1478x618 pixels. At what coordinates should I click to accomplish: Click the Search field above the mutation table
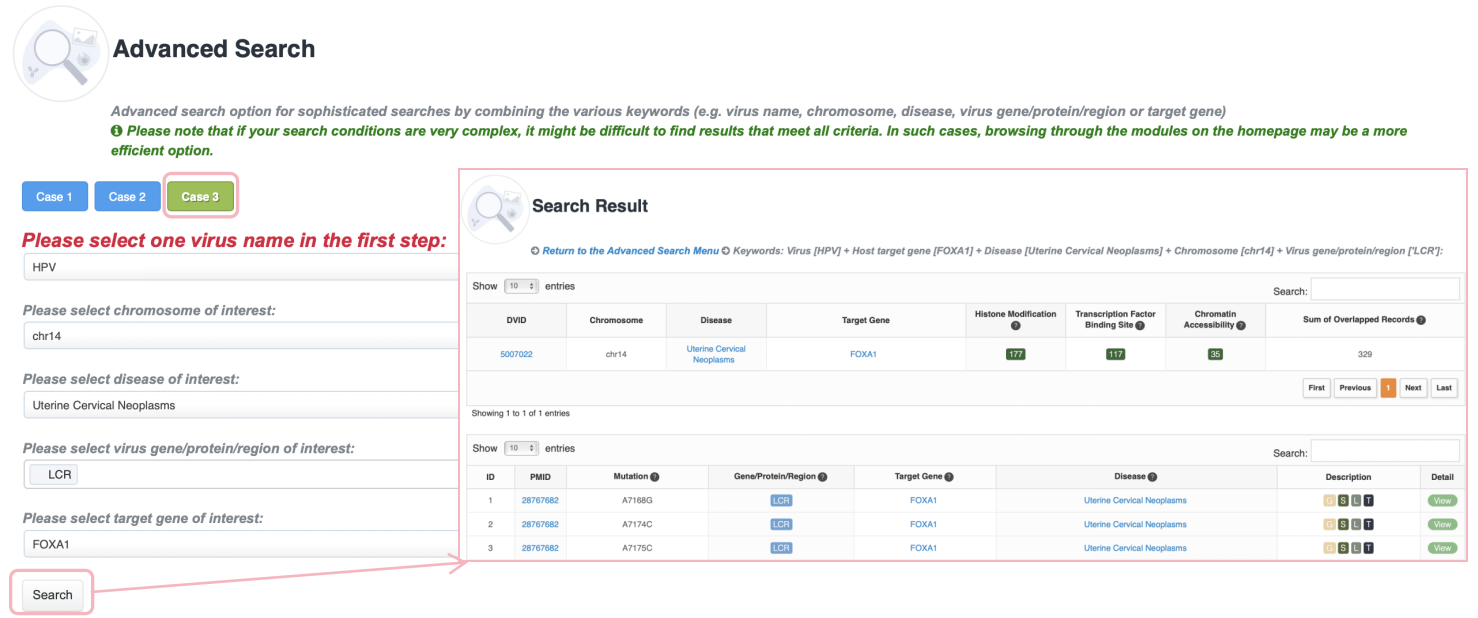click(1385, 451)
